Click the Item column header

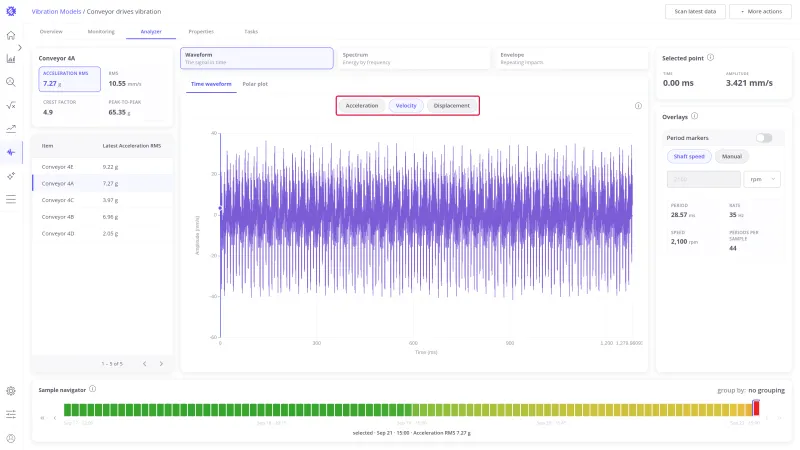point(47,146)
